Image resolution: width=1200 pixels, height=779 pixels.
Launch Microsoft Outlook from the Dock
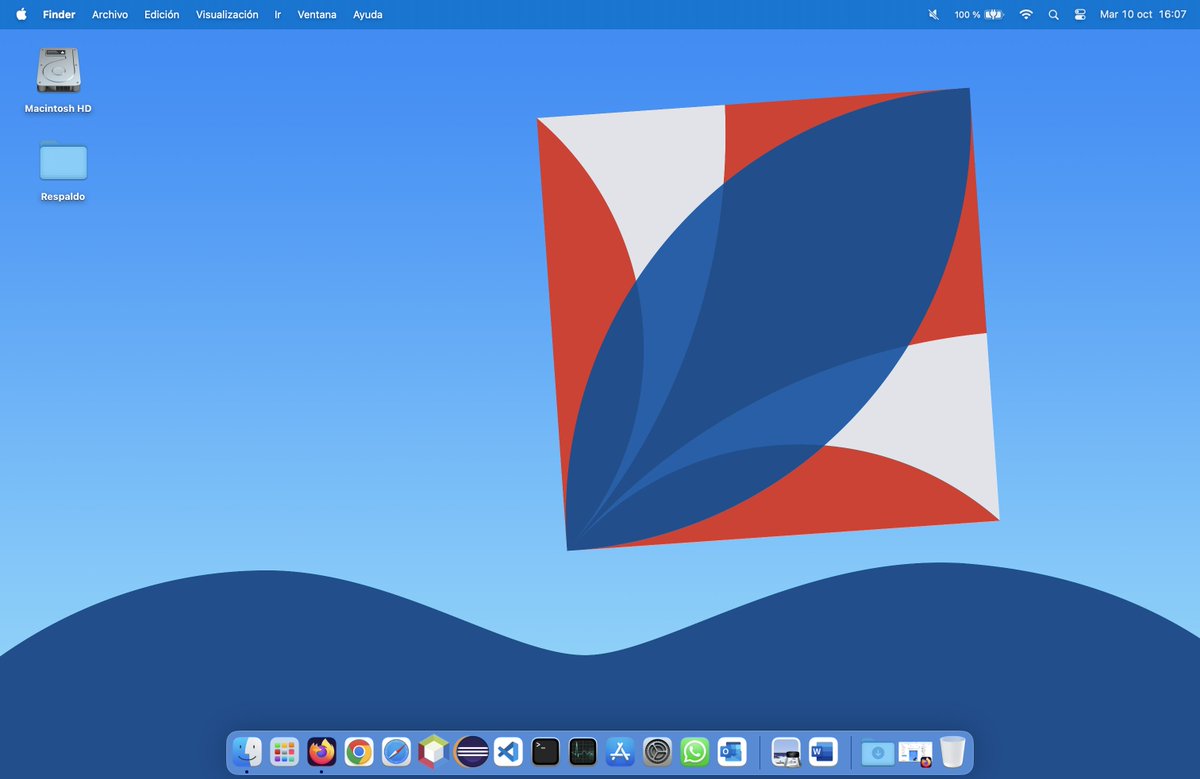[x=732, y=751]
